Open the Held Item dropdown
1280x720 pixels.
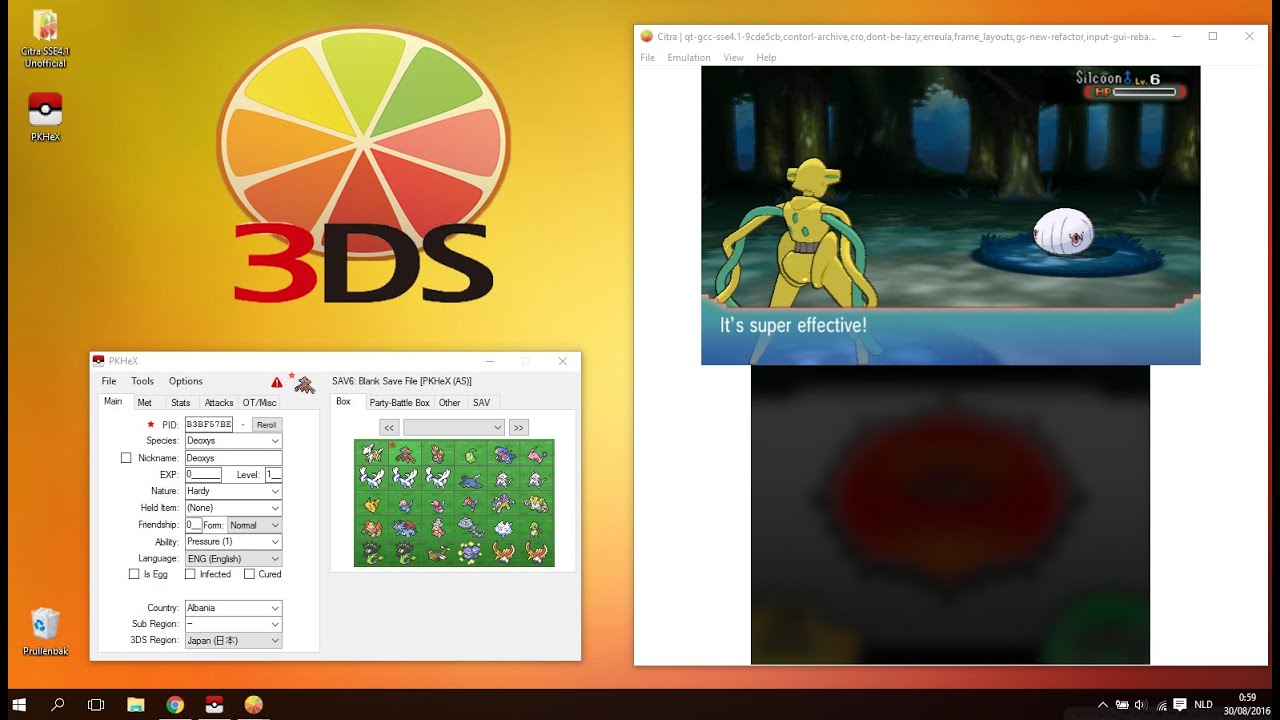tap(233, 508)
